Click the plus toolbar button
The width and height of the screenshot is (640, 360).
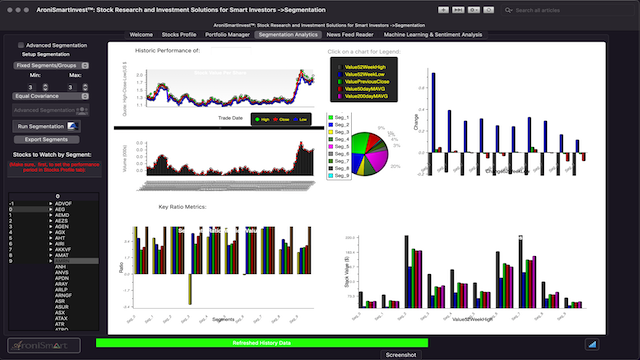[x=443, y=10]
